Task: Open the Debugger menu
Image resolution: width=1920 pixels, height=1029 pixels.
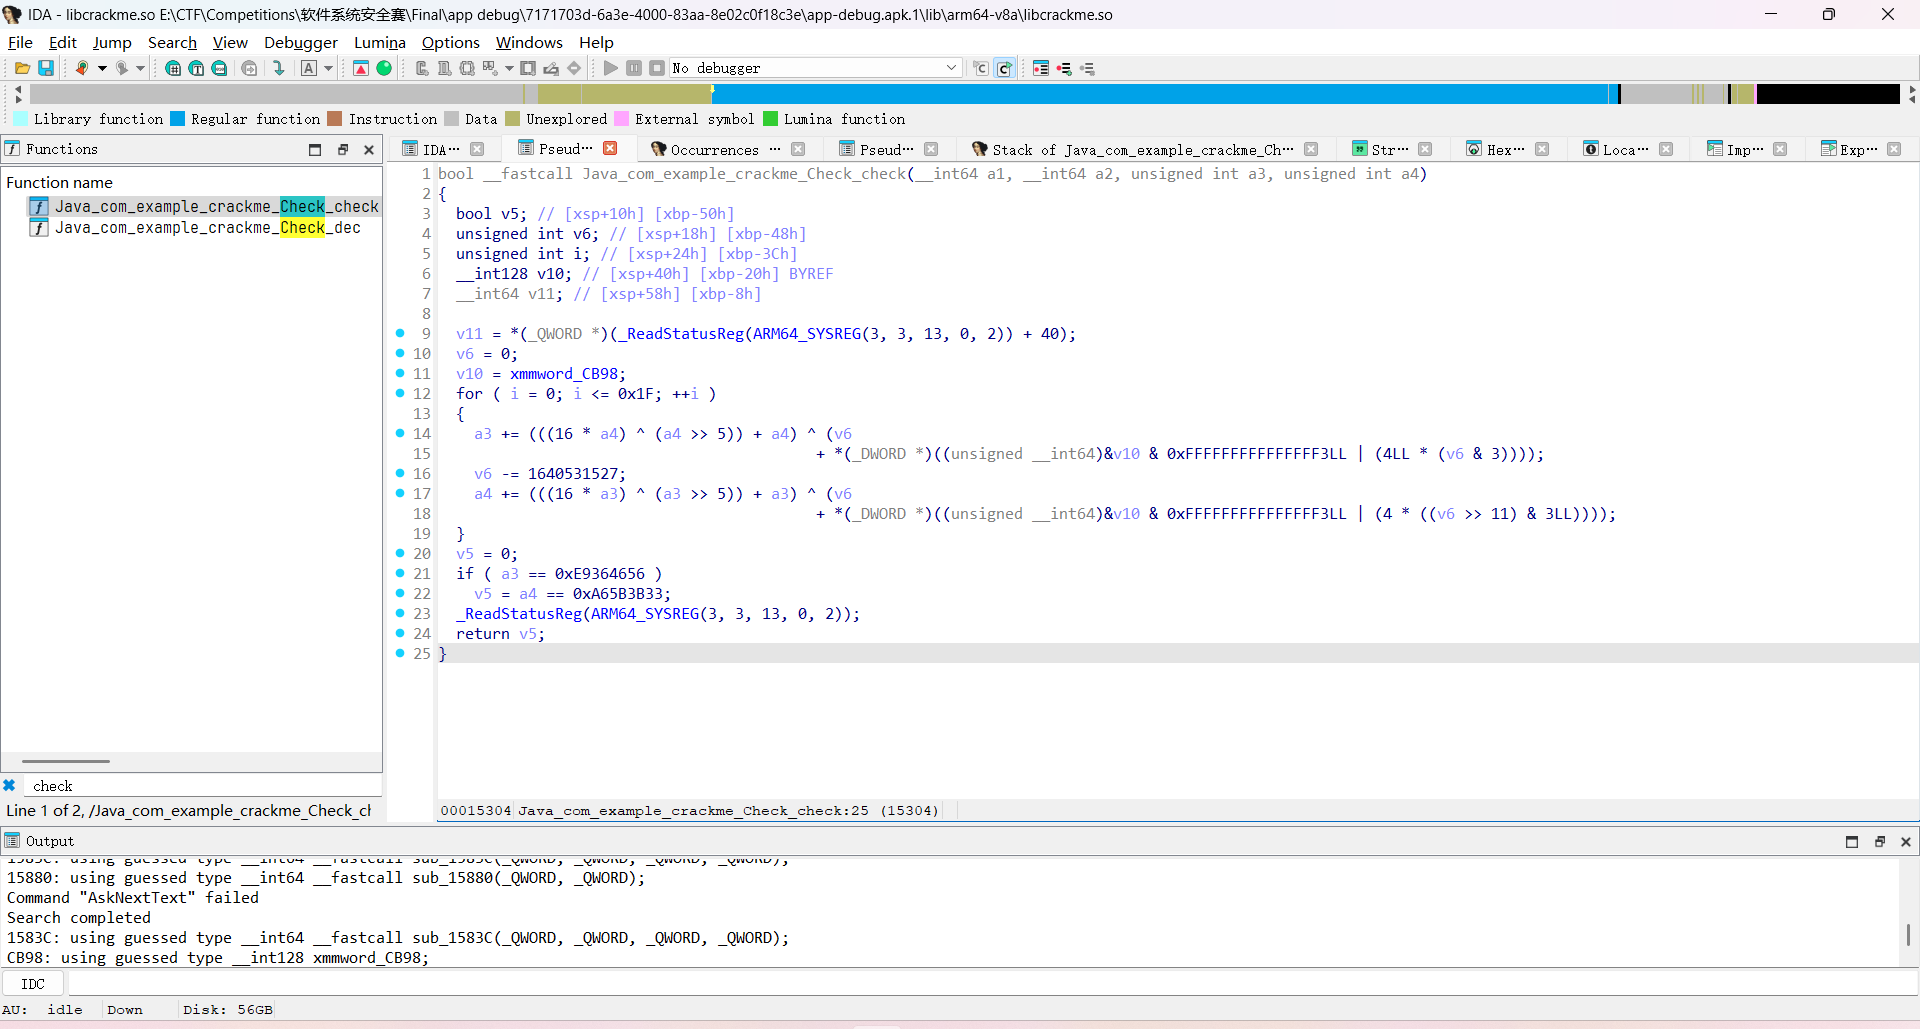Action: [x=300, y=42]
